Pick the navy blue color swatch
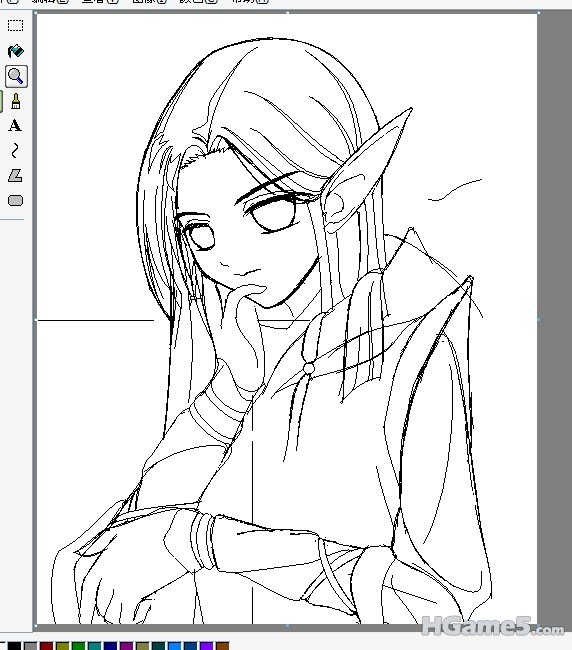The image size is (572, 650). (x=111, y=646)
